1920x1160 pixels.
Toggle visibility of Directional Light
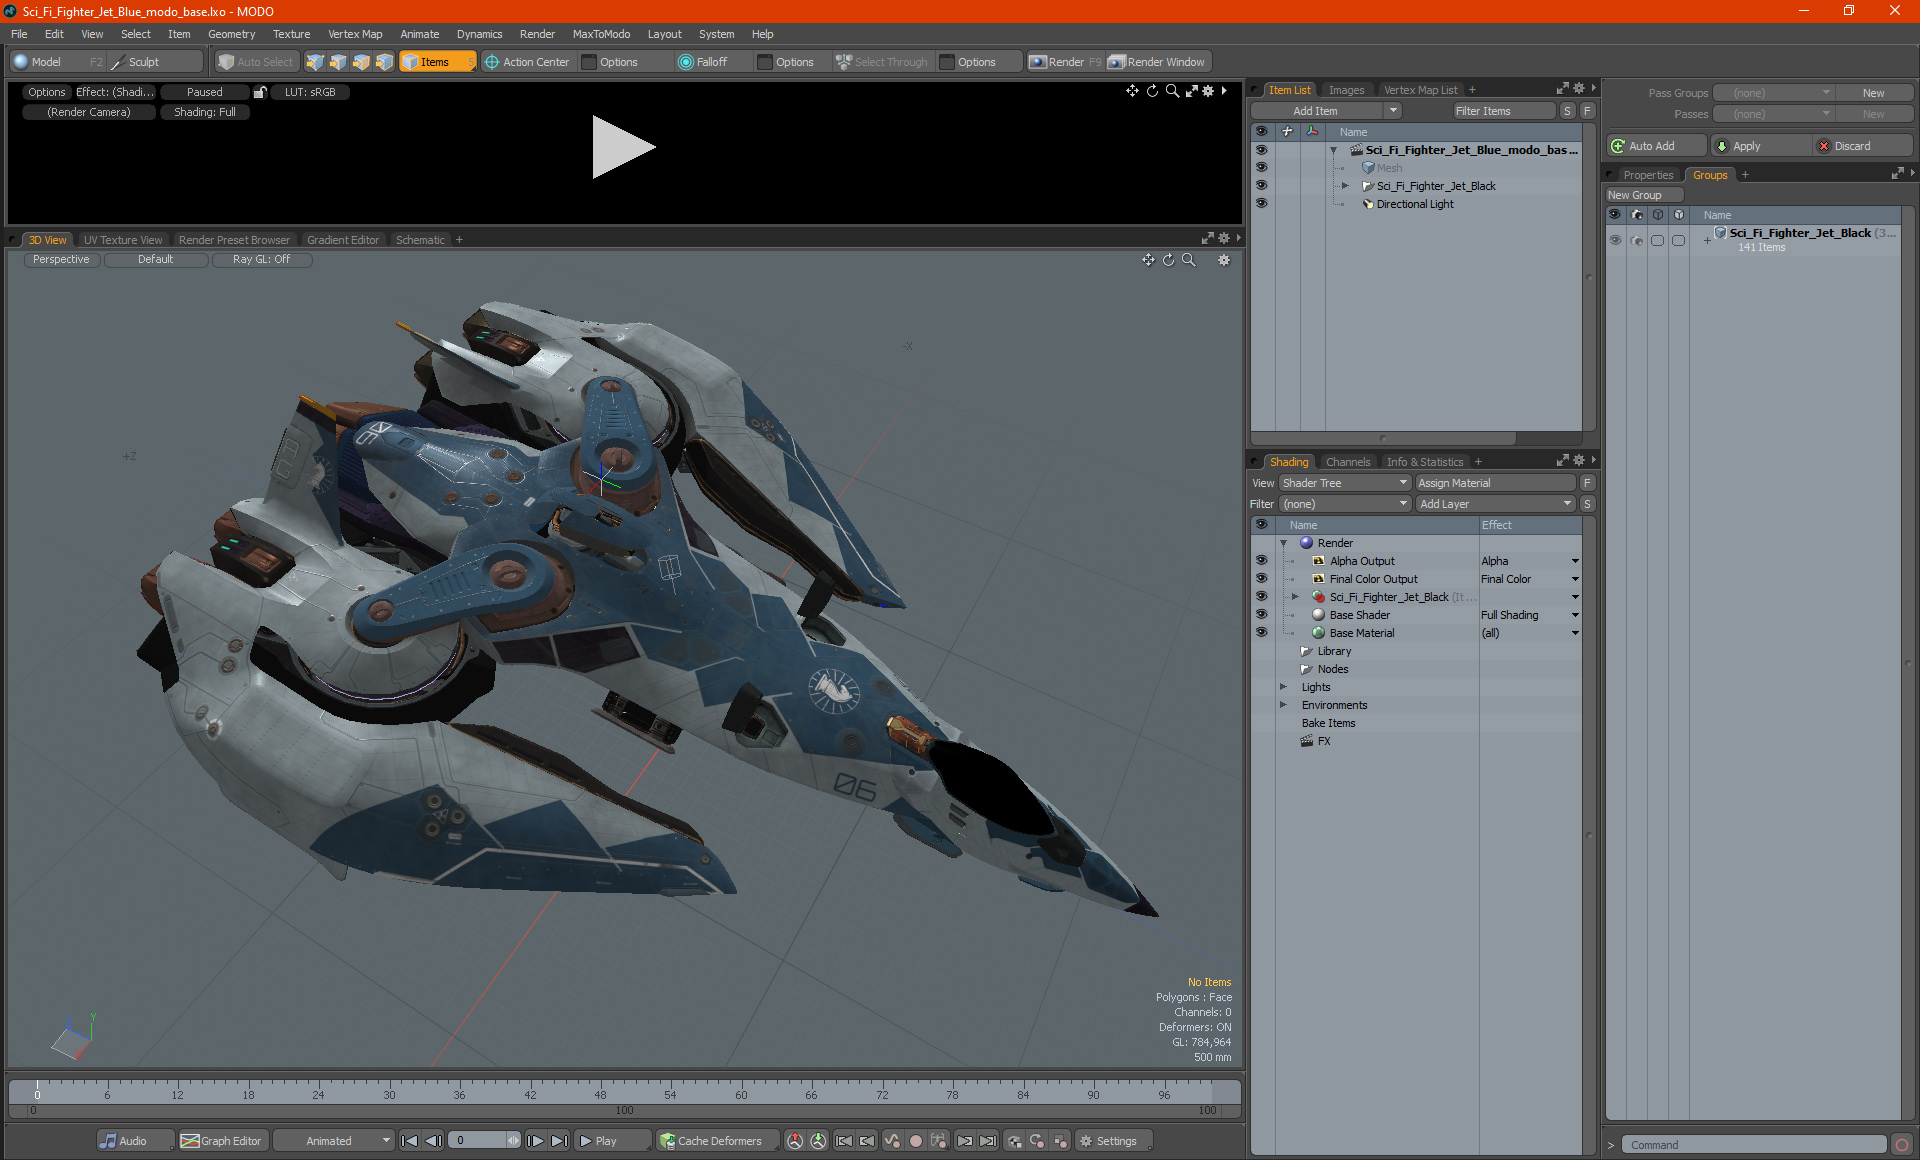[1261, 204]
